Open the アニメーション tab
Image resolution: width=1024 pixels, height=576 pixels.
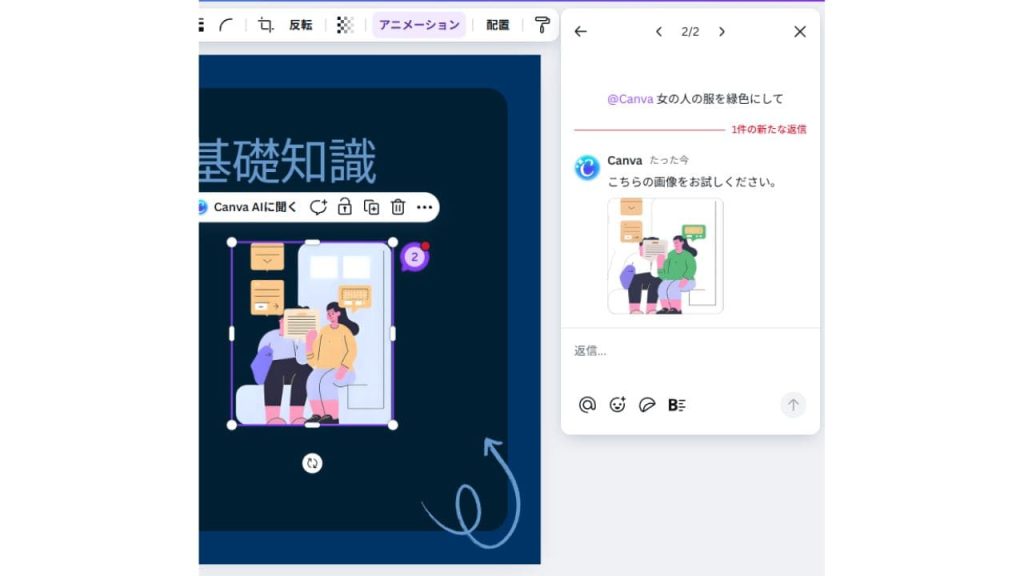(x=419, y=25)
